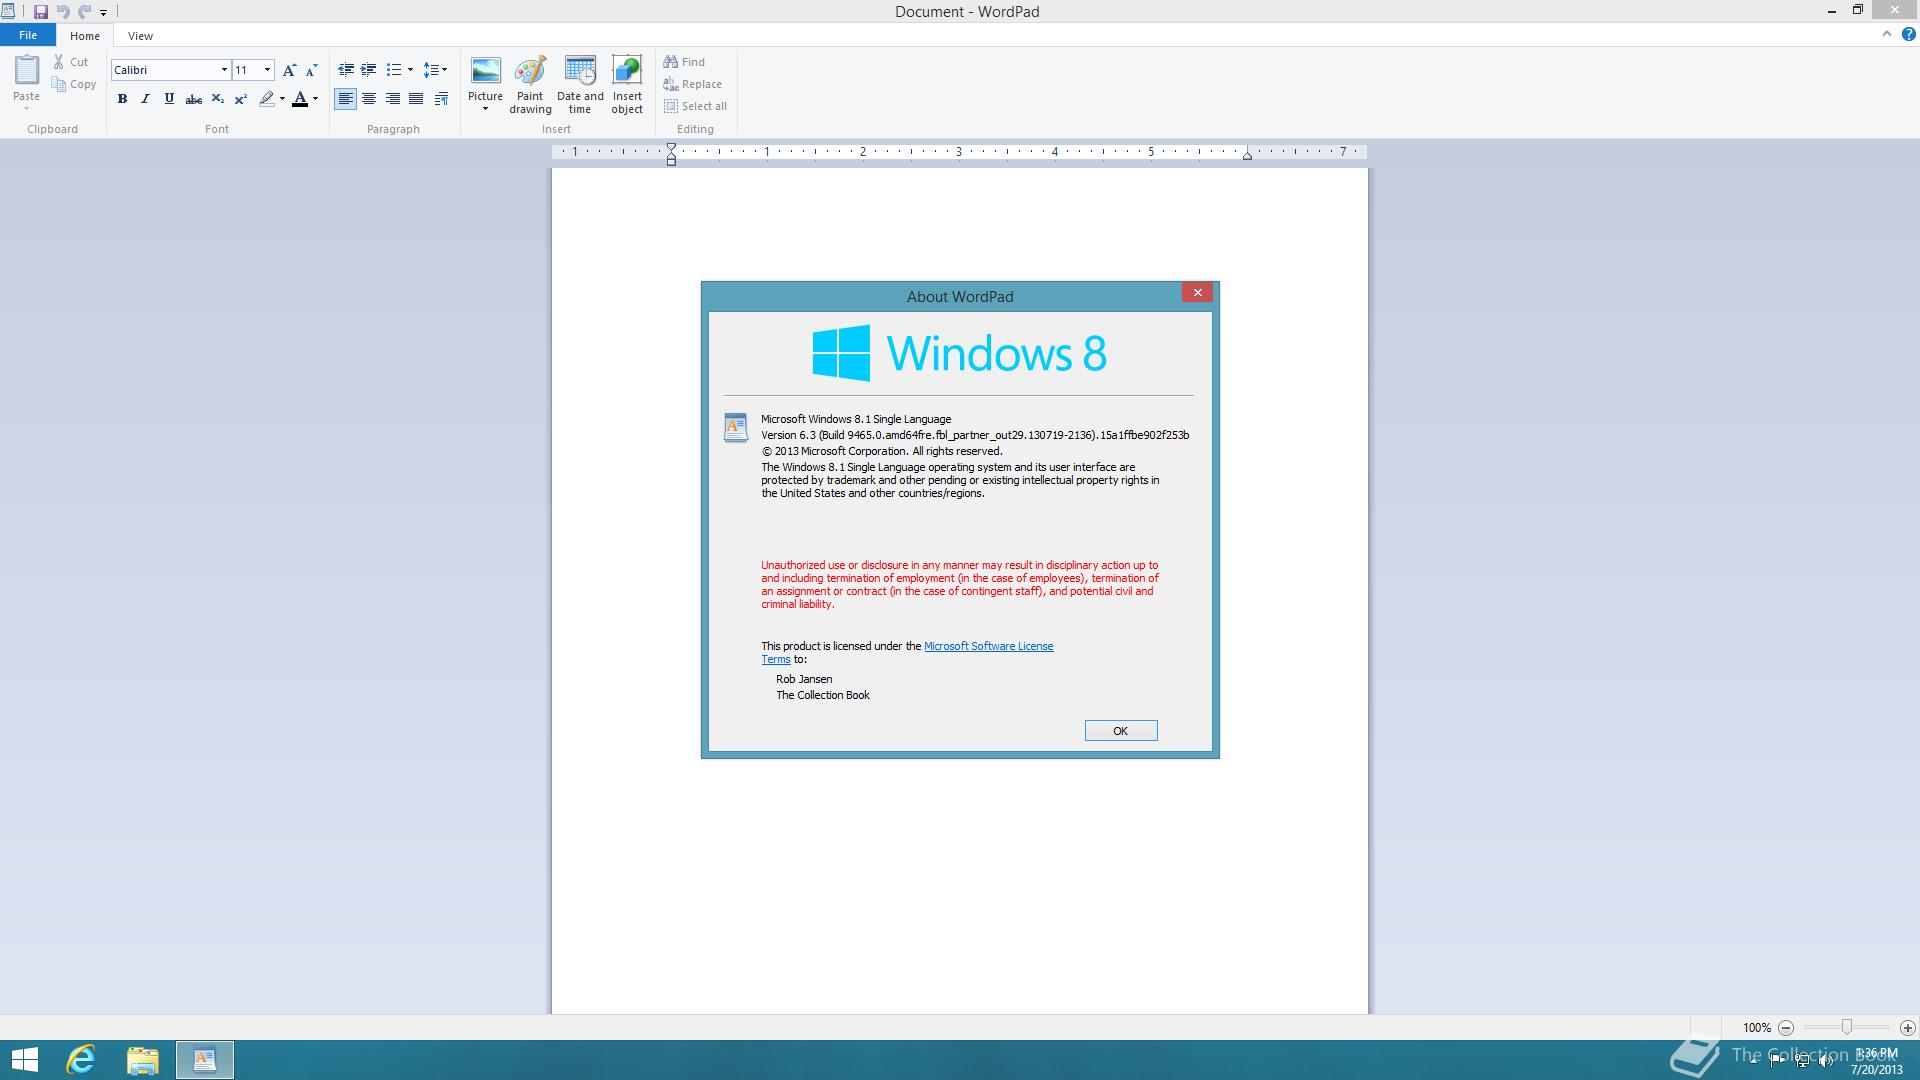Click the Save icon in quick access toolbar

pos(41,12)
